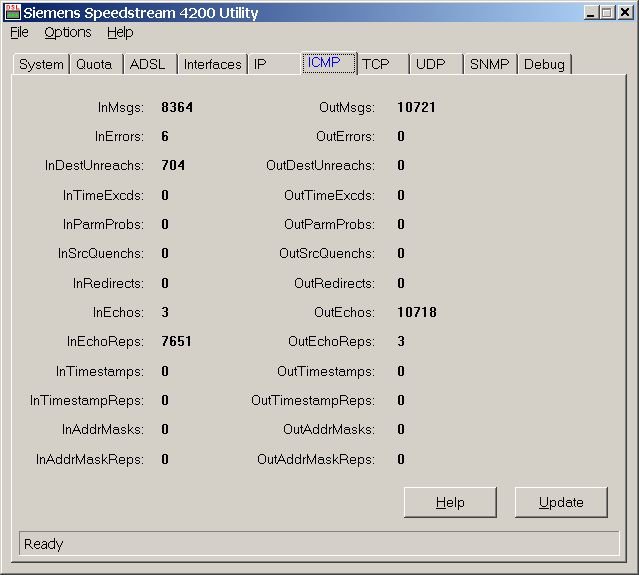
Task: Click the InTimestamps label
Action: [x=100, y=371]
